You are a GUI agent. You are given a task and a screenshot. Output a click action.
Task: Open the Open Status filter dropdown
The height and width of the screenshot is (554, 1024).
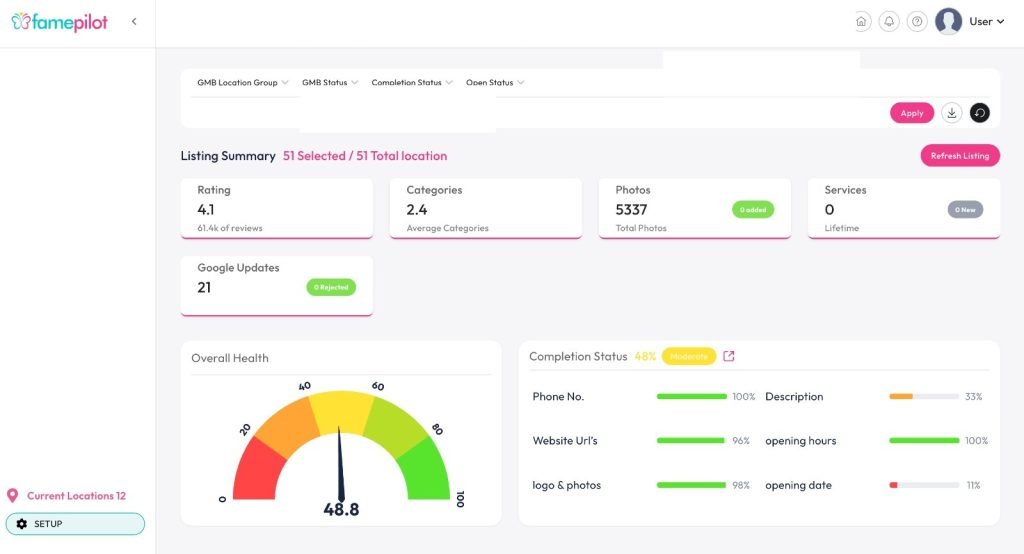click(494, 82)
